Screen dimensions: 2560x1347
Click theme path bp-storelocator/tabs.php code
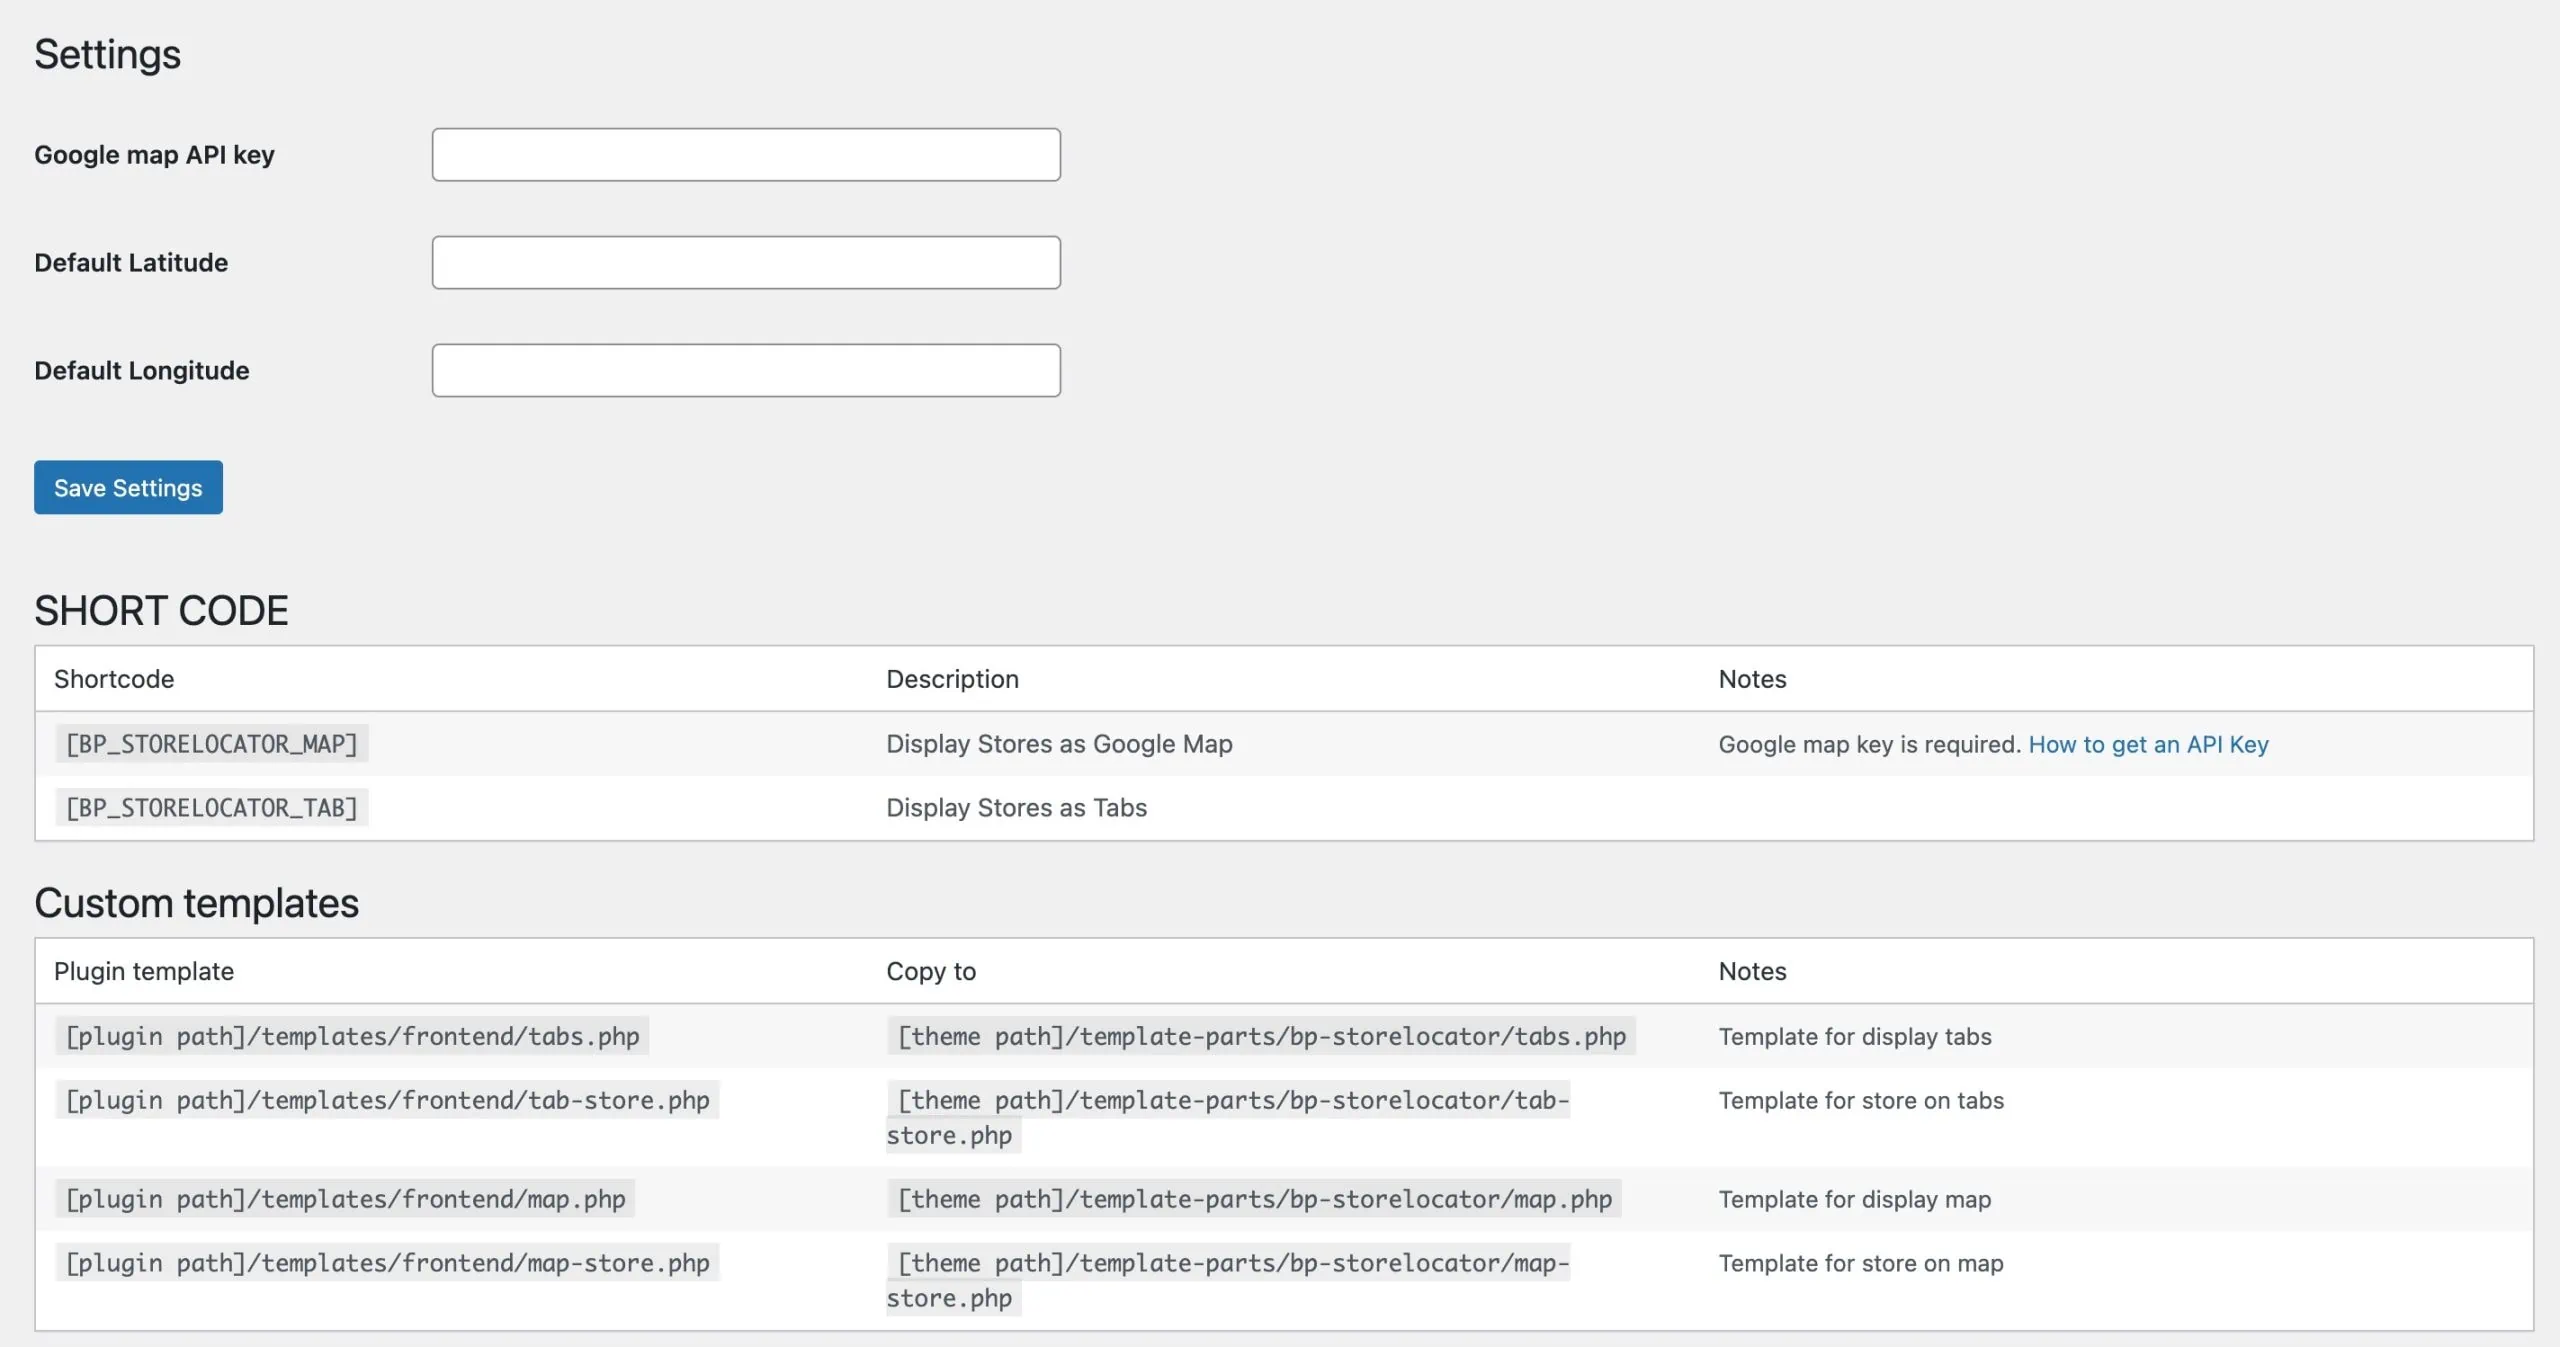point(1261,1036)
